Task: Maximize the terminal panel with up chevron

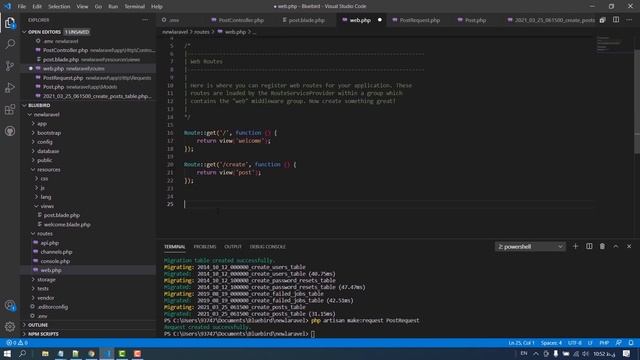Action: tap(616, 246)
